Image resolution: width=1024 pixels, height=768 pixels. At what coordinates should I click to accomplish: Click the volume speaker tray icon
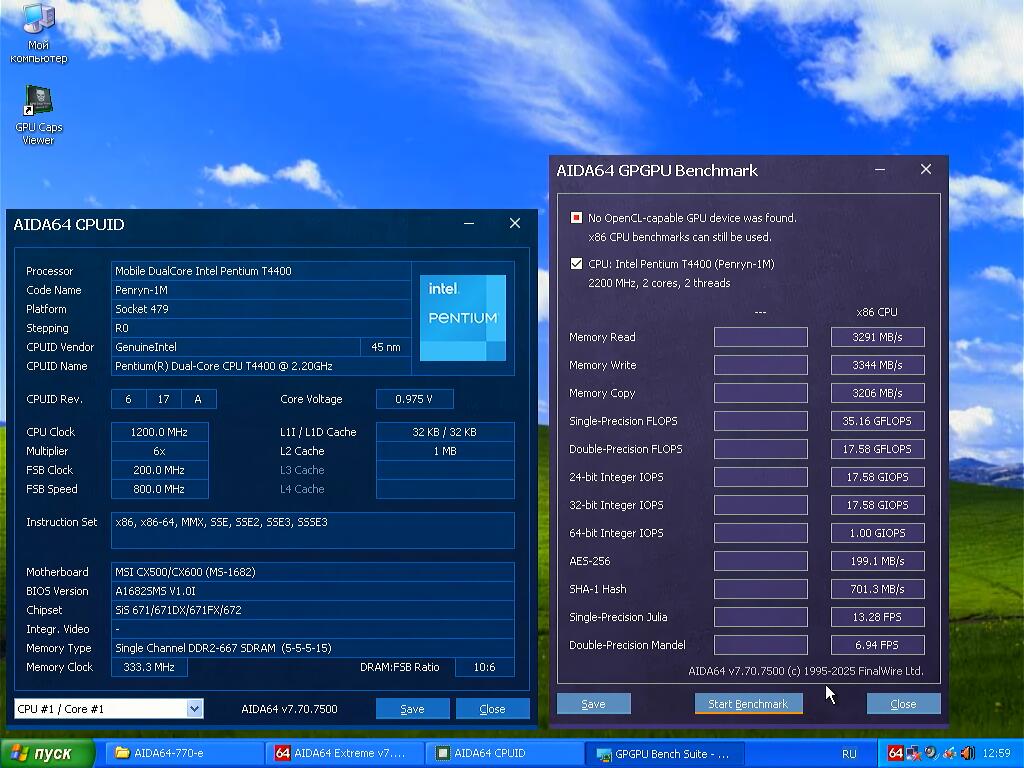pos(966,753)
